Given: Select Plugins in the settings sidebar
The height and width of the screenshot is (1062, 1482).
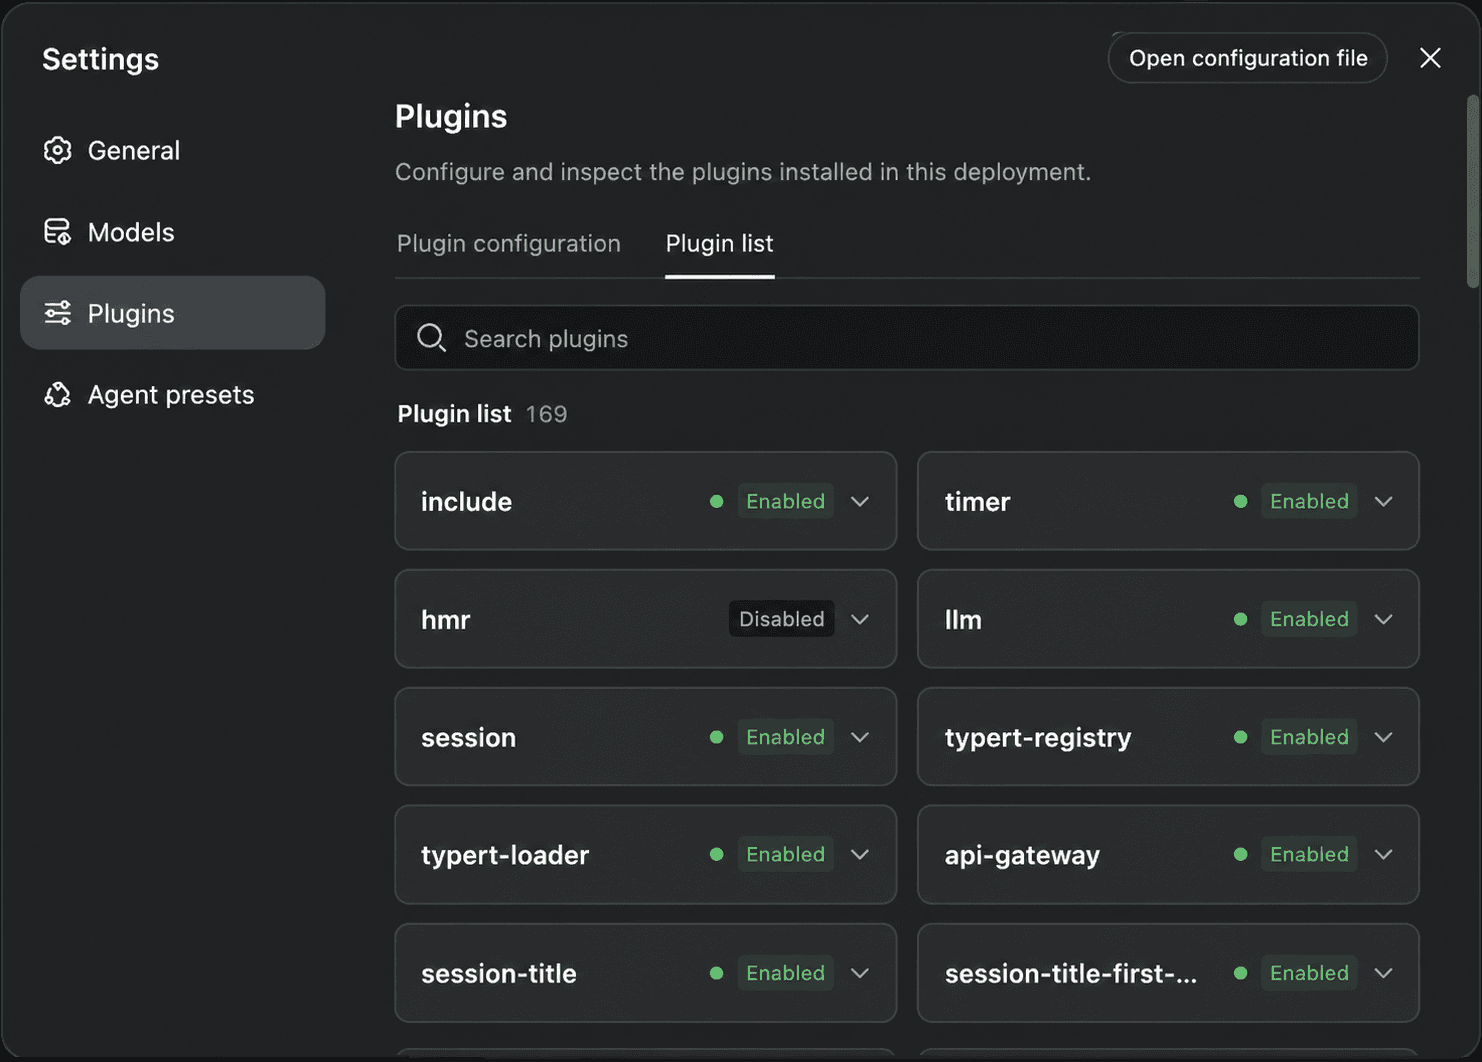Looking at the screenshot, I should coord(173,313).
